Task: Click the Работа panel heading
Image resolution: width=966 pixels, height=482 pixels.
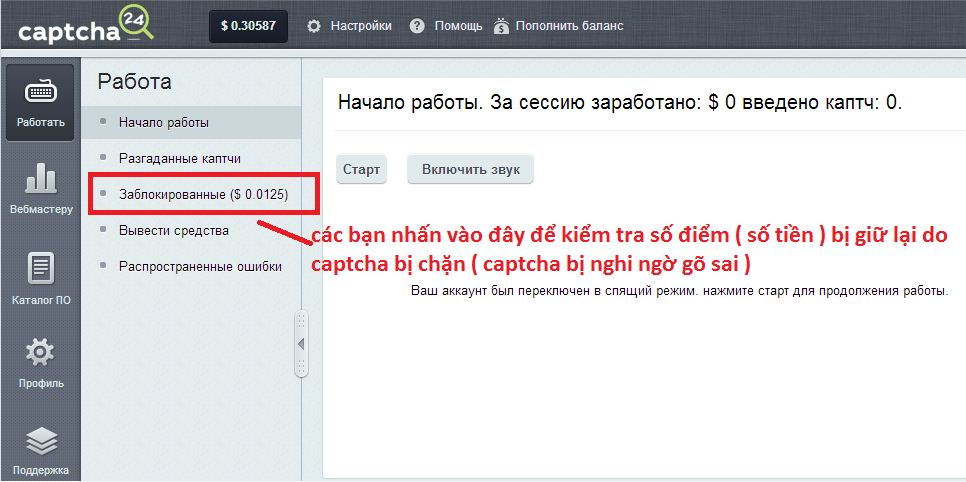Action: pyautogui.click(x=134, y=81)
